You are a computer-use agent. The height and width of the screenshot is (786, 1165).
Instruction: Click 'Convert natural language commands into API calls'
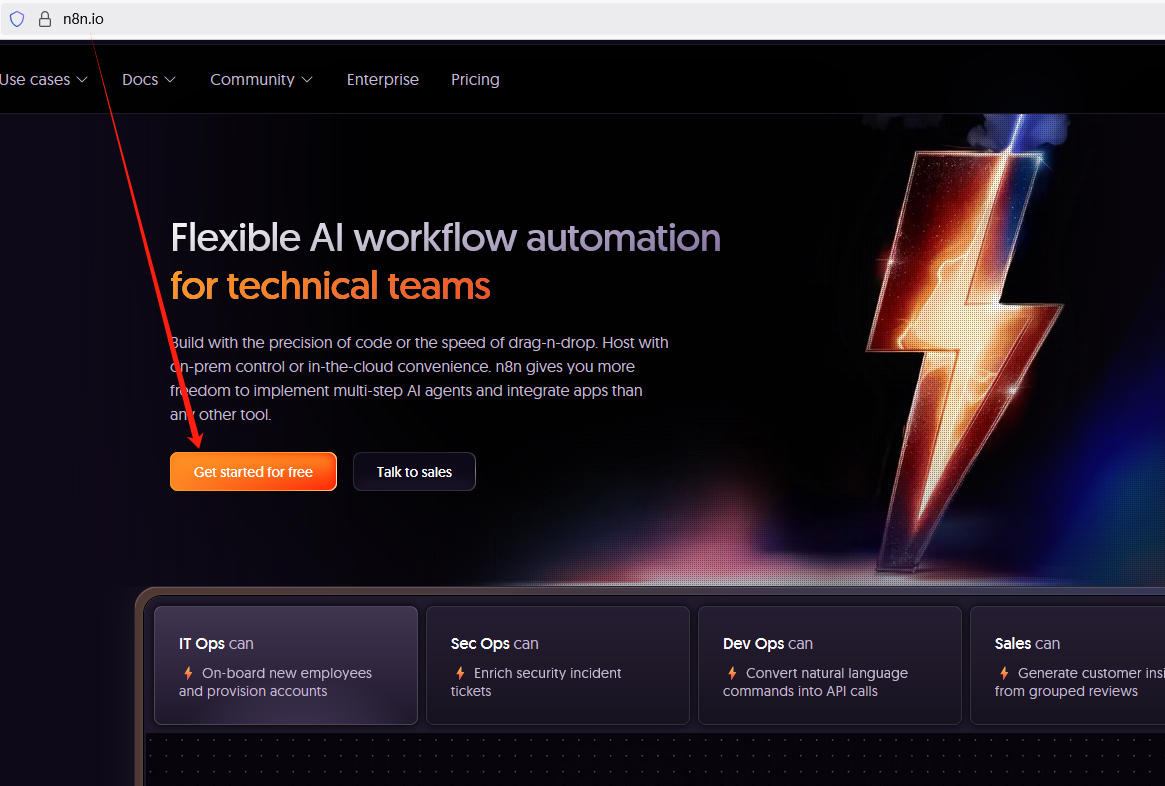815,682
